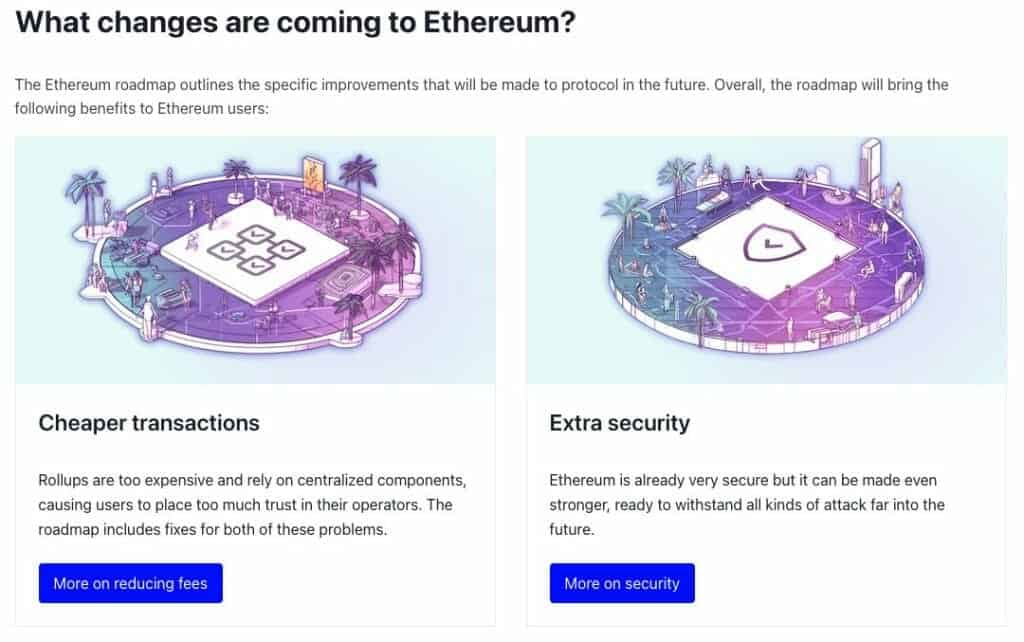Click the white diamond platform in security illustration

click(768, 248)
